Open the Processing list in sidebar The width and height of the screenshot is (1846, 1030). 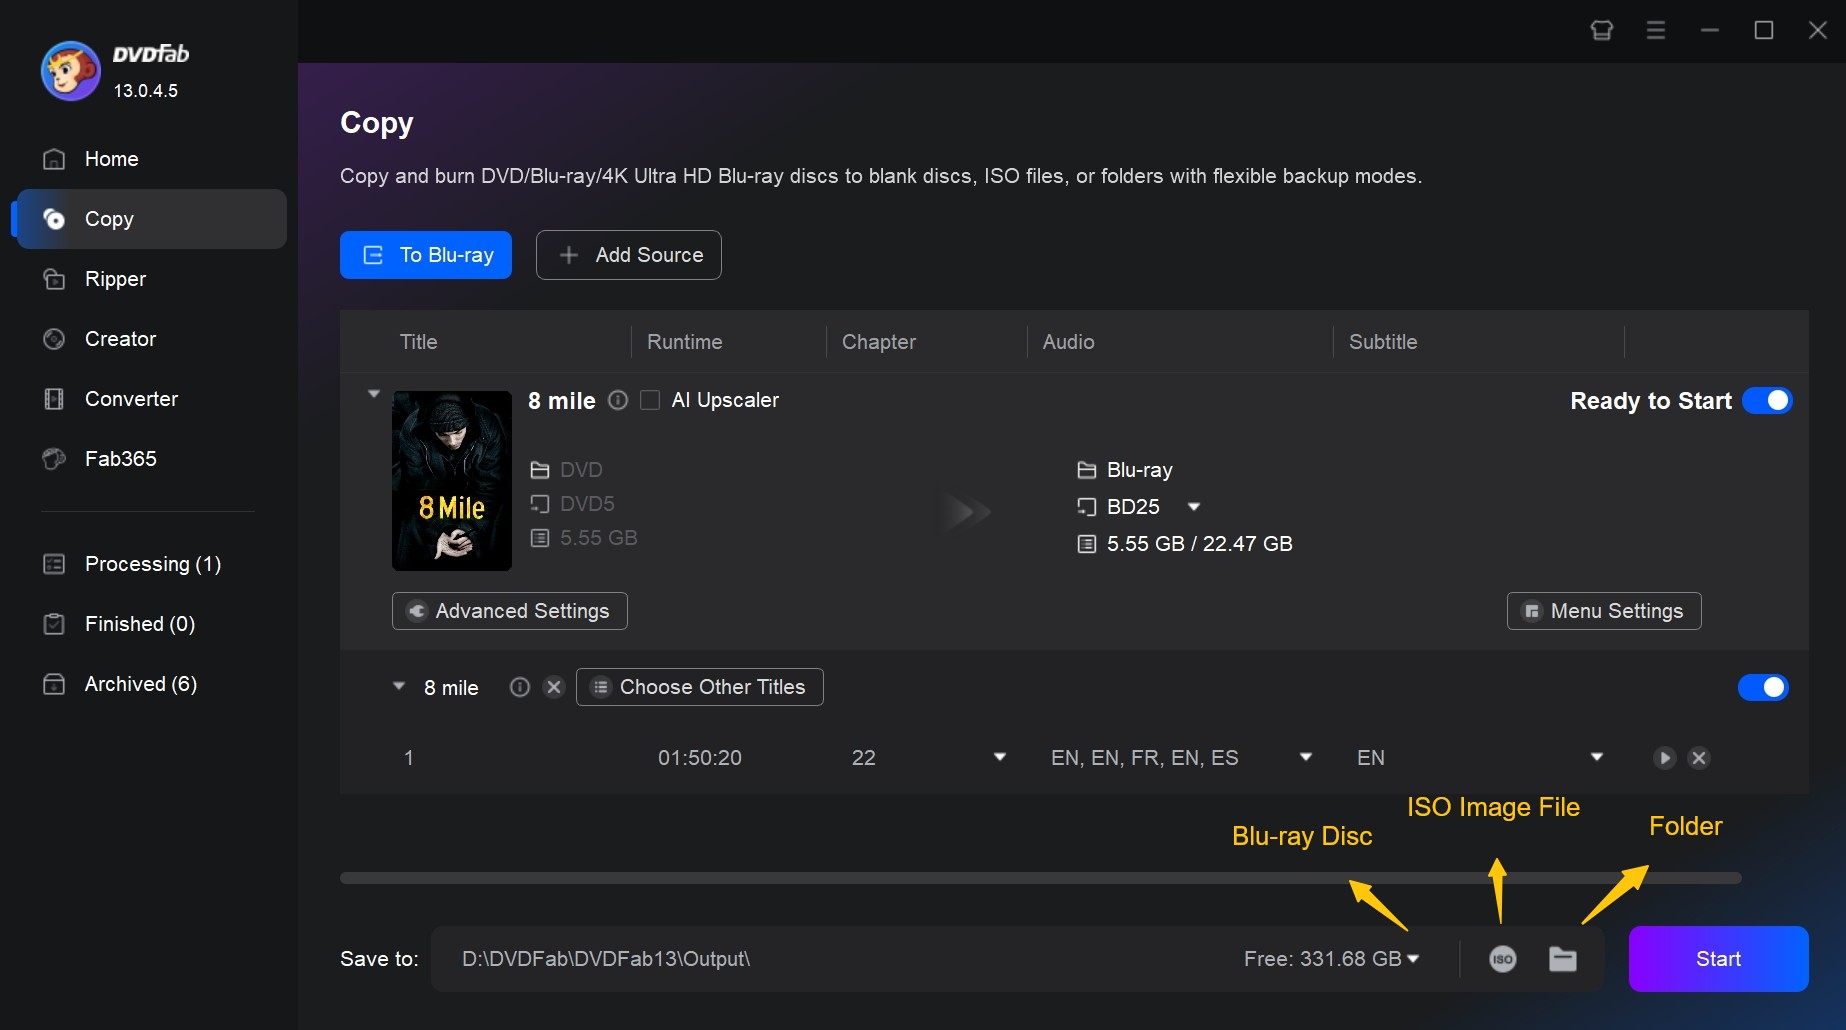click(151, 564)
